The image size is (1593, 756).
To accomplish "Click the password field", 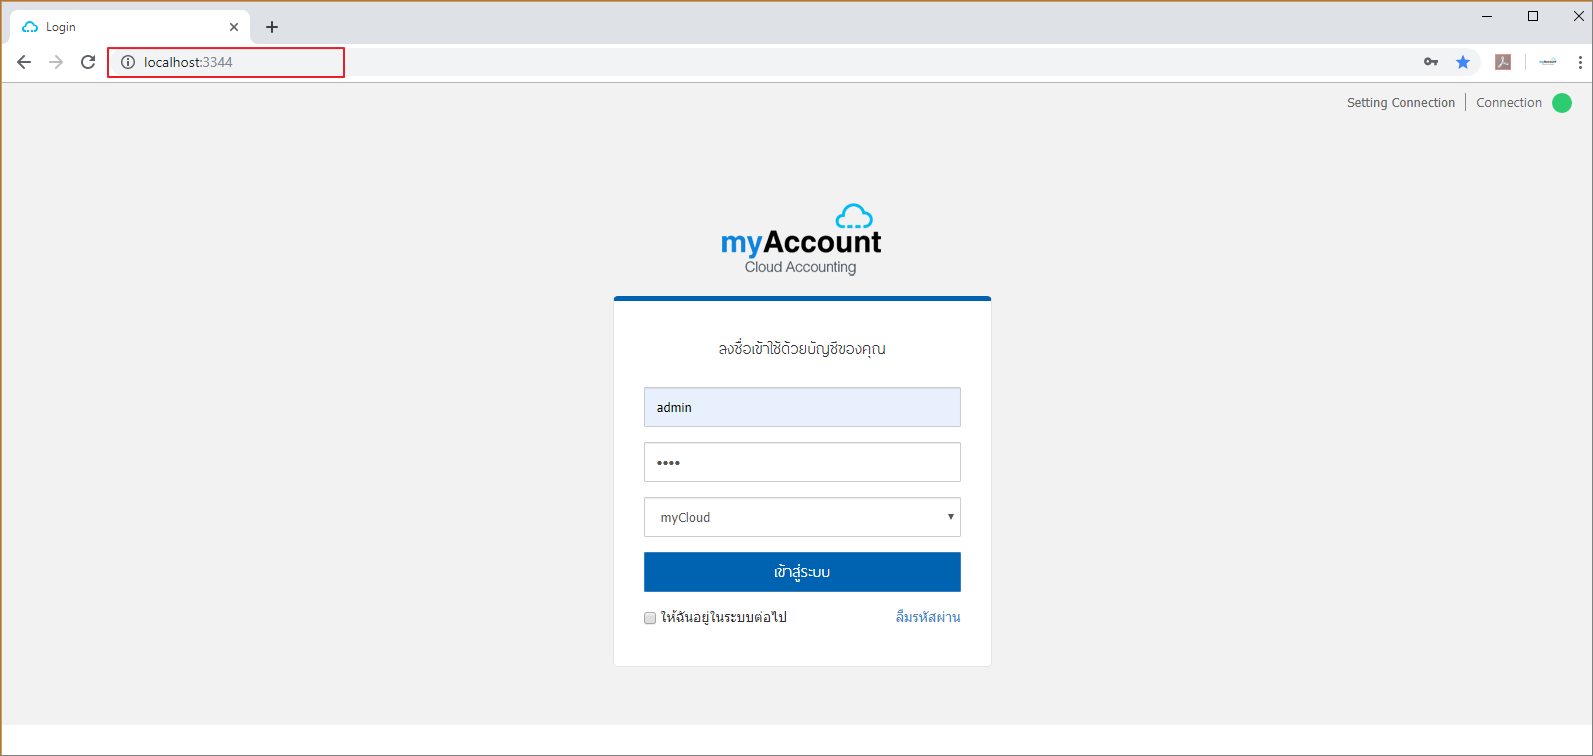I will pos(802,462).
